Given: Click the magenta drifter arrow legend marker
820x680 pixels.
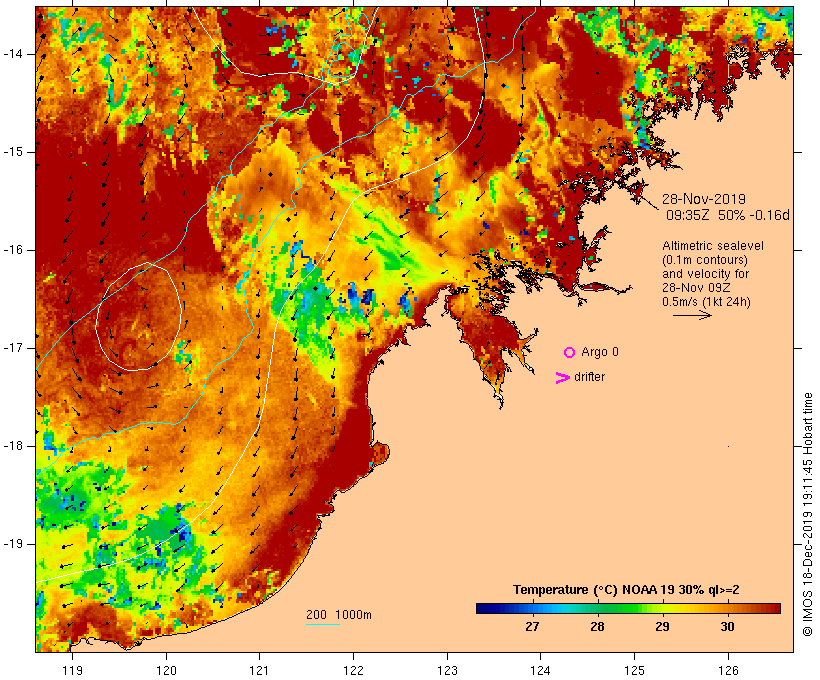Looking at the screenshot, I should click(x=562, y=378).
